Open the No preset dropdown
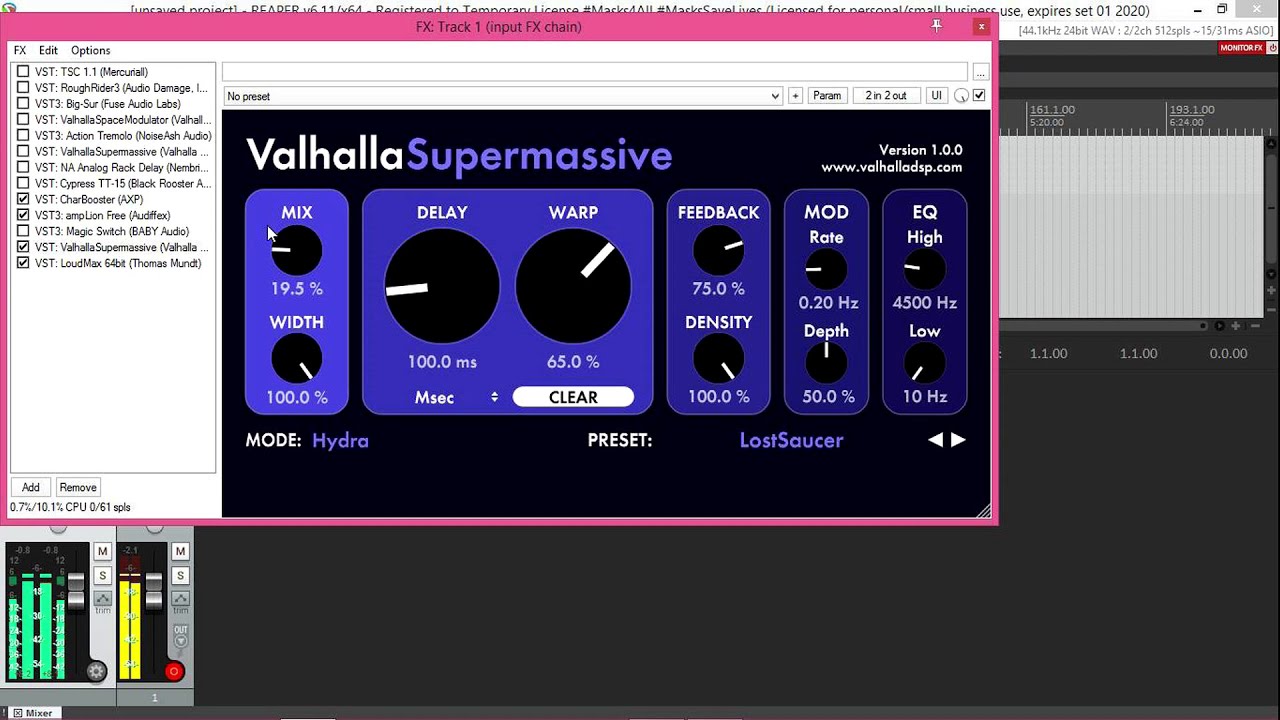Screen dimensions: 1280x720 click(x=502, y=96)
